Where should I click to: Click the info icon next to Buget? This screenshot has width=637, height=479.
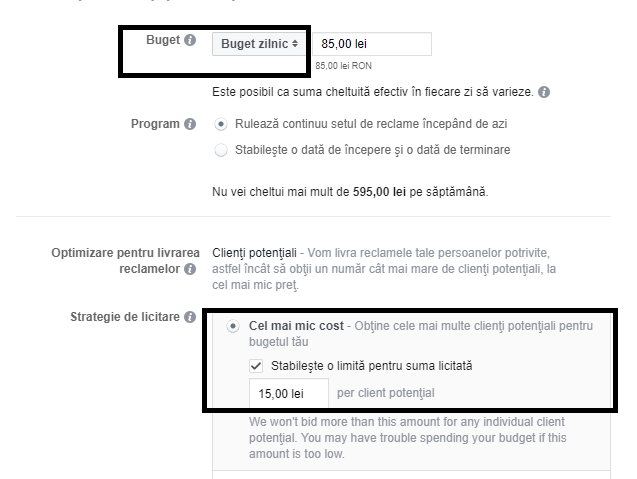point(190,41)
